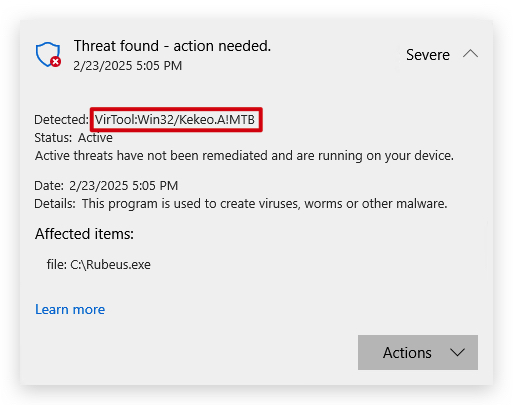Open the Learn more link

(x=70, y=309)
